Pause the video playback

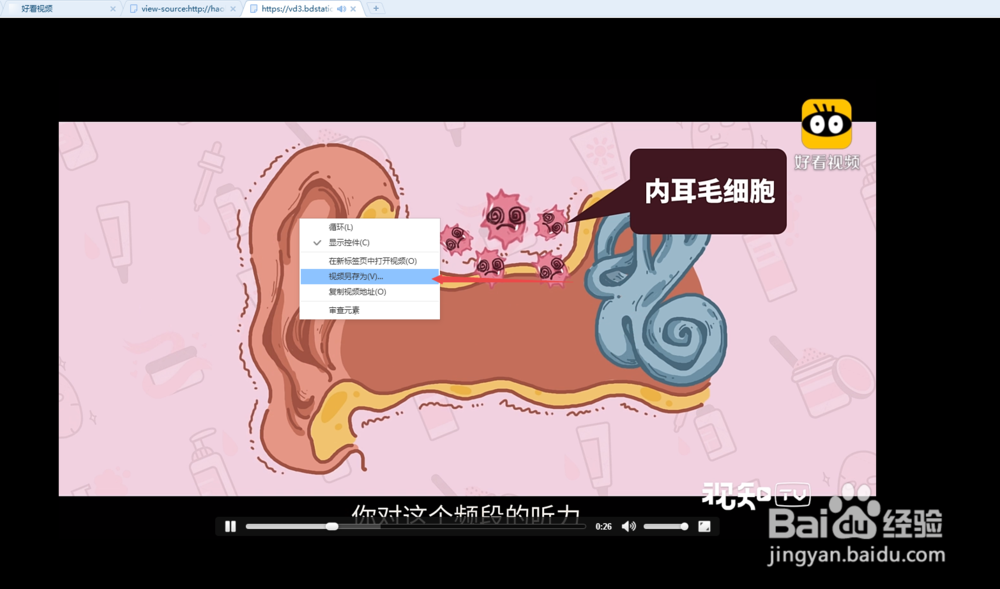coord(230,525)
